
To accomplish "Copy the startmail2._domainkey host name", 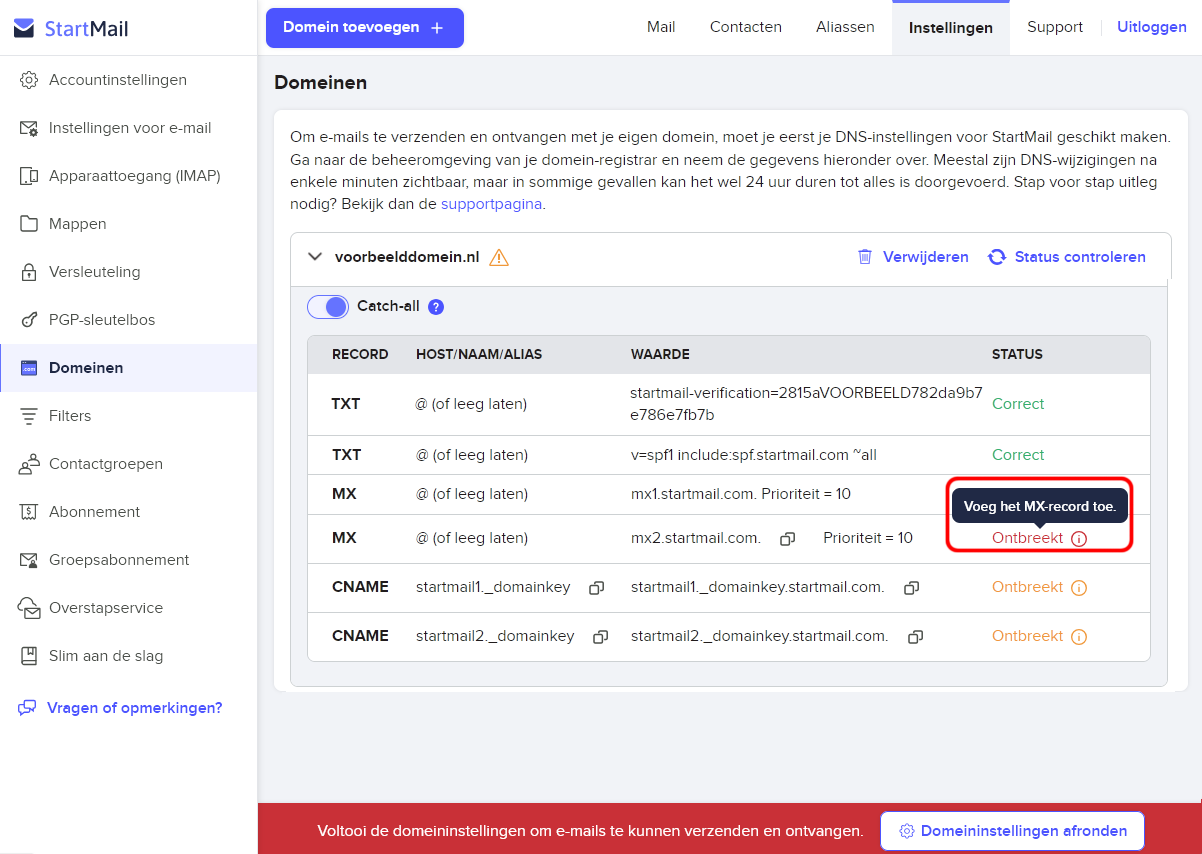I will coord(601,637).
